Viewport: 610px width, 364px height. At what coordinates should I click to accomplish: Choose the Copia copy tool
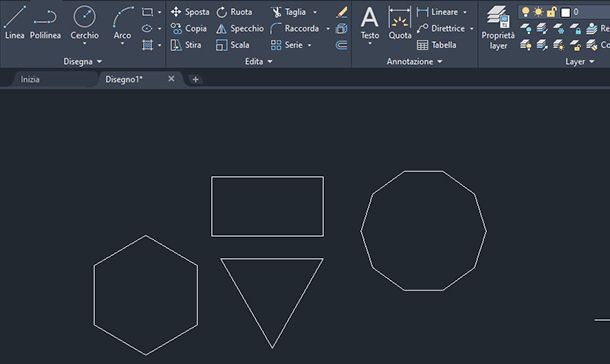[189, 28]
